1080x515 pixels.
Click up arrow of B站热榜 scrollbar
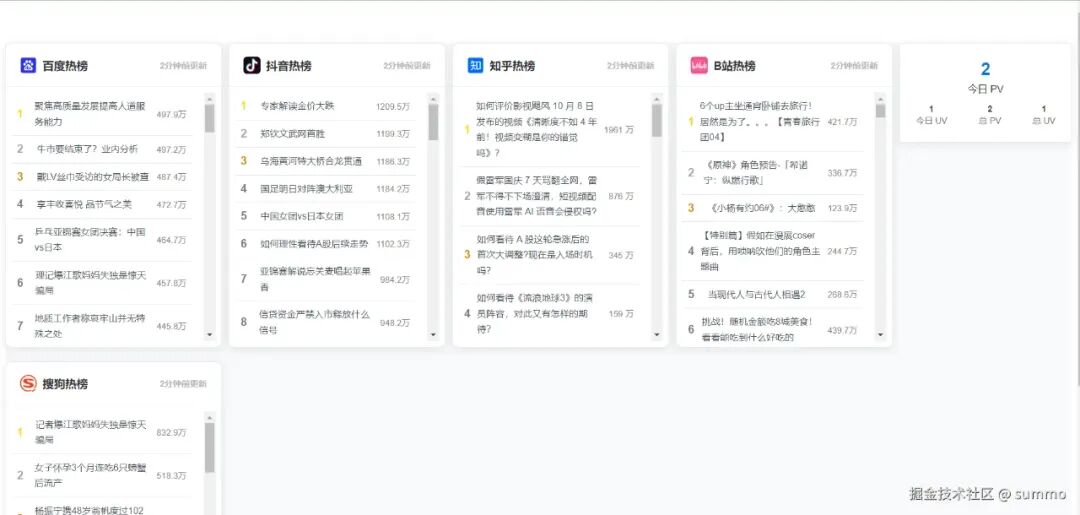point(880,98)
